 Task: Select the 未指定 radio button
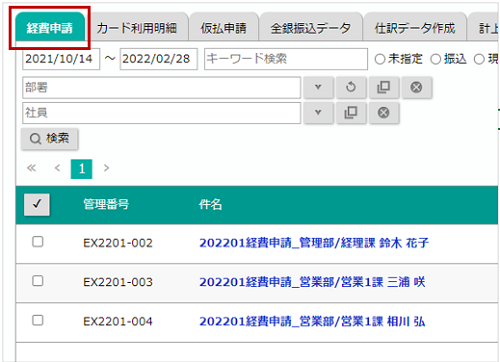380,59
